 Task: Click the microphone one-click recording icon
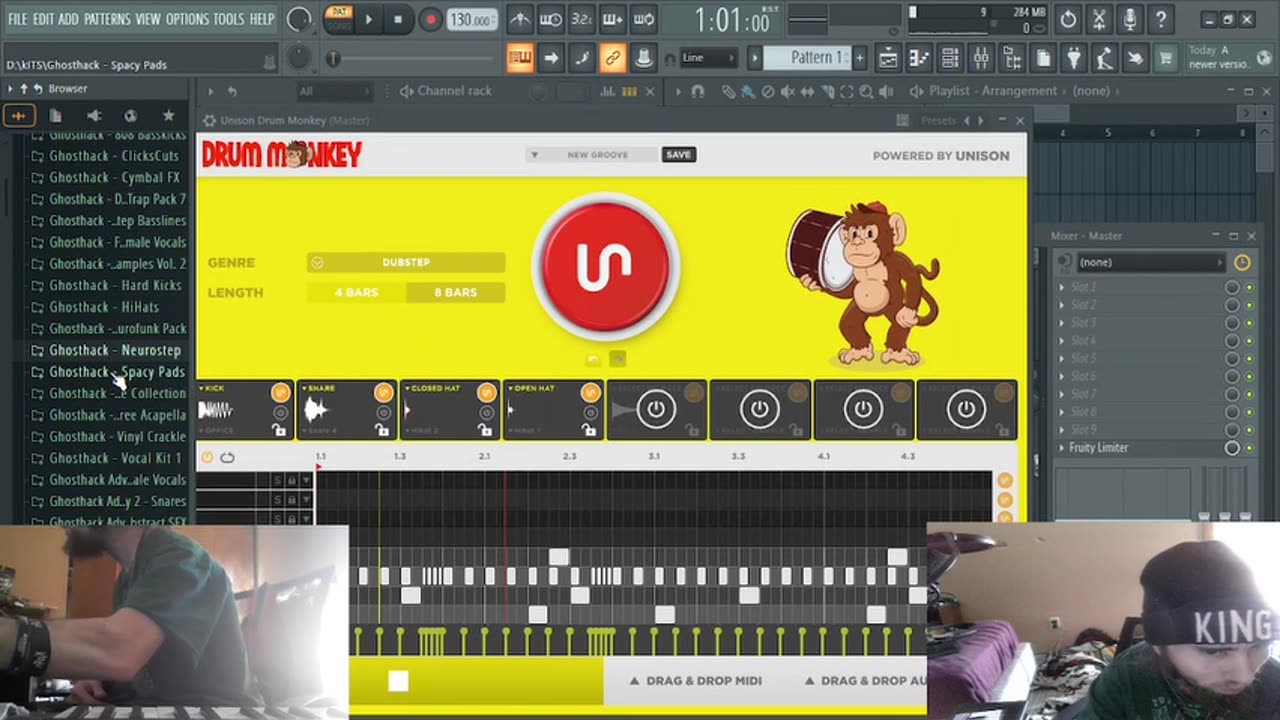pyautogui.click(x=1130, y=19)
